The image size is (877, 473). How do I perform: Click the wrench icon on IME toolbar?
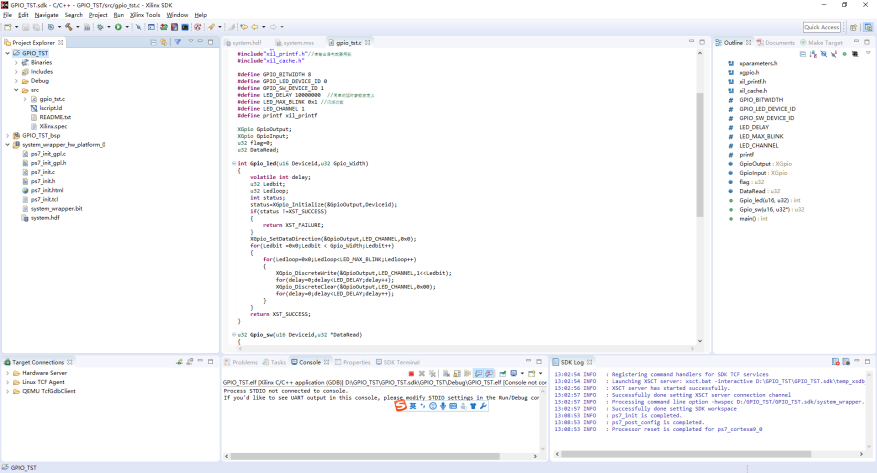pos(483,406)
